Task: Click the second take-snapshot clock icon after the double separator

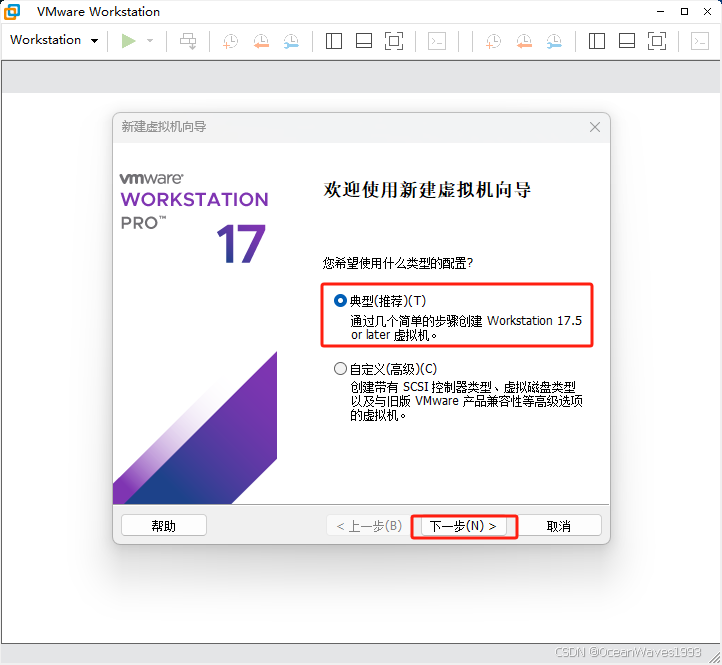Action: coord(493,41)
